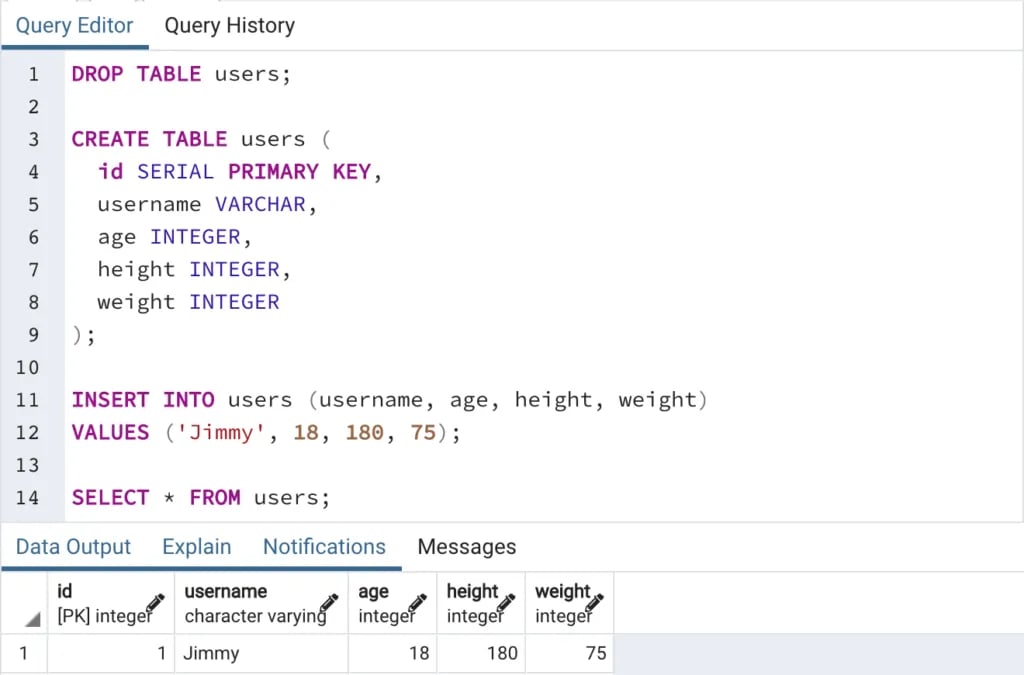
Task: Click the 'username VARCHAR,' line
Action: [x=207, y=204]
